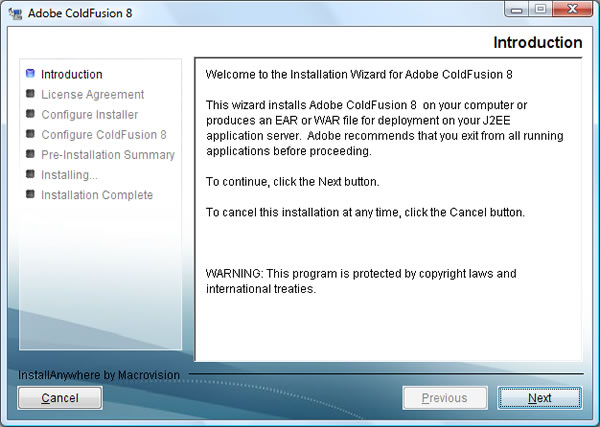Select the Pre-Installation Summary step label
The image size is (600, 427).
point(108,155)
